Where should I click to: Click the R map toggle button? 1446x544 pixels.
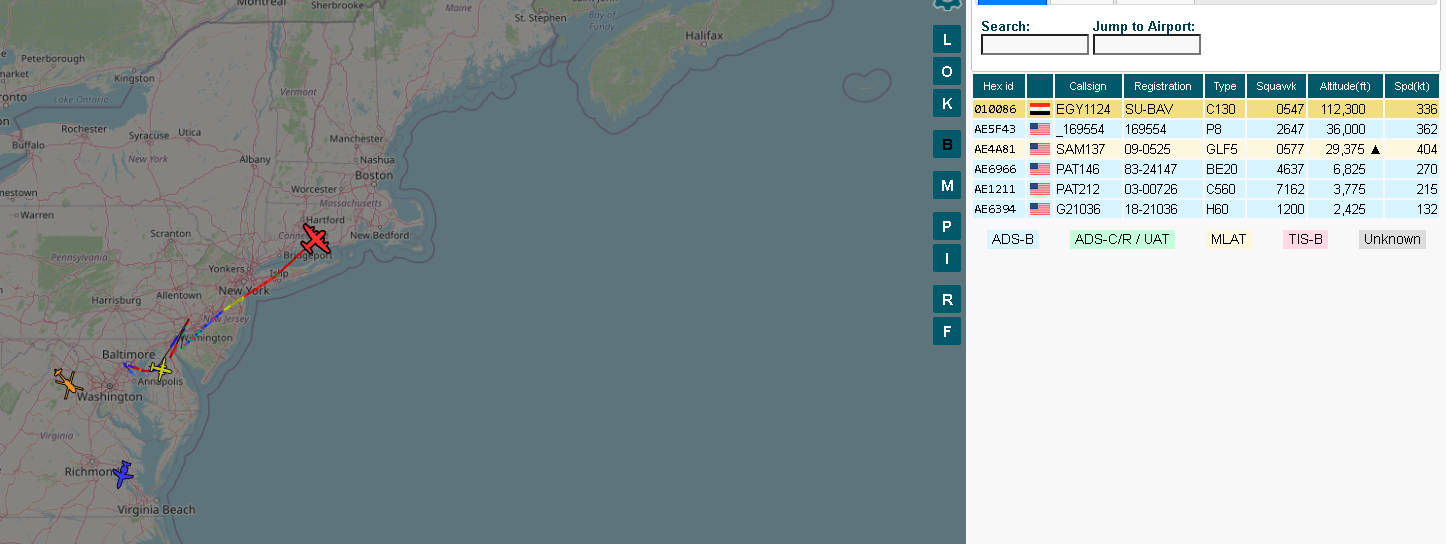pyautogui.click(x=947, y=299)
